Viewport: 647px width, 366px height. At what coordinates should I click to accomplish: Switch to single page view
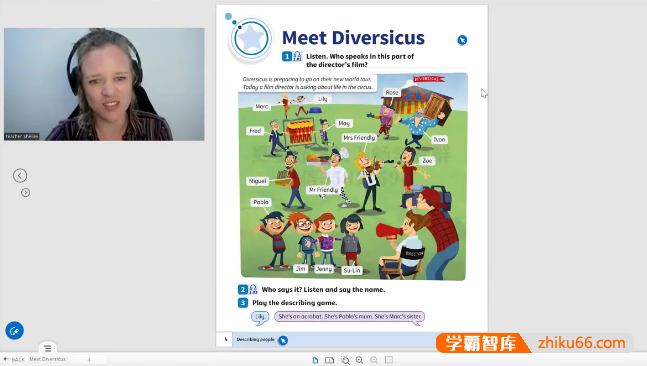[x=315, y=360]
